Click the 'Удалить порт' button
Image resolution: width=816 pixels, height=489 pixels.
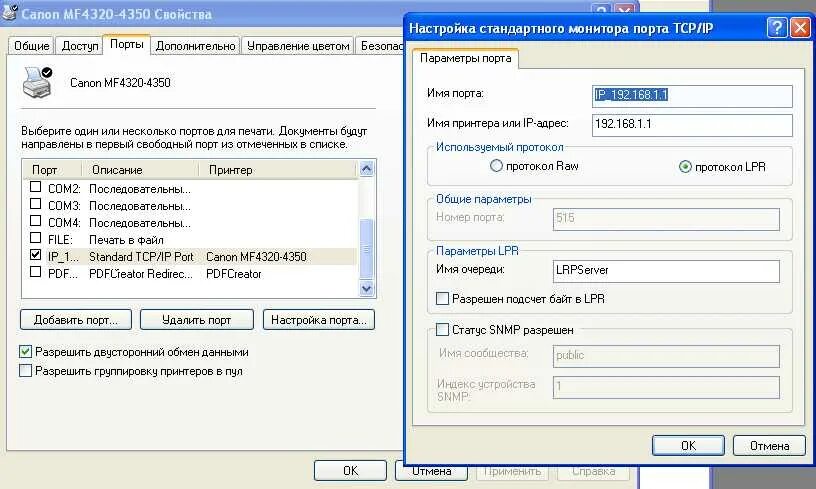[197, 320]
